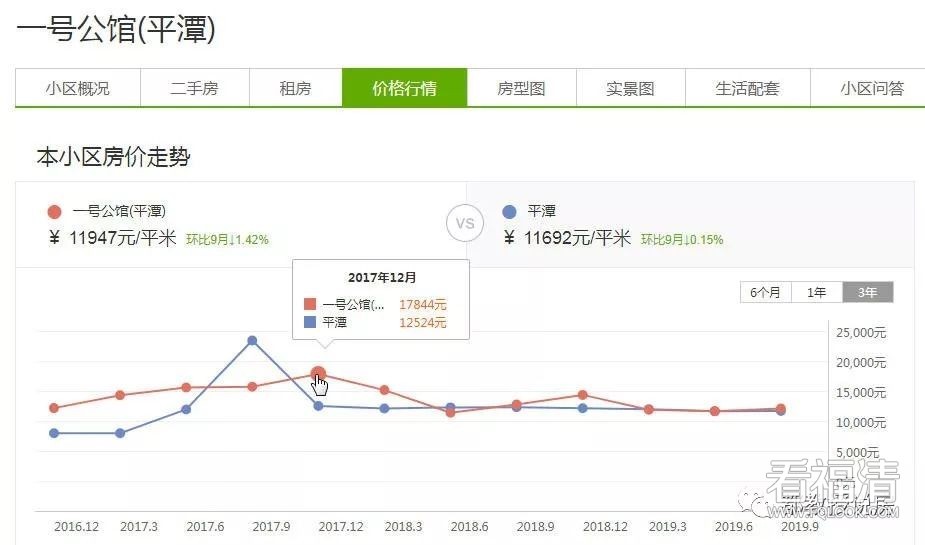Select the red data point at 2018.12
925x545 pixels.
[x=583, y=395]
